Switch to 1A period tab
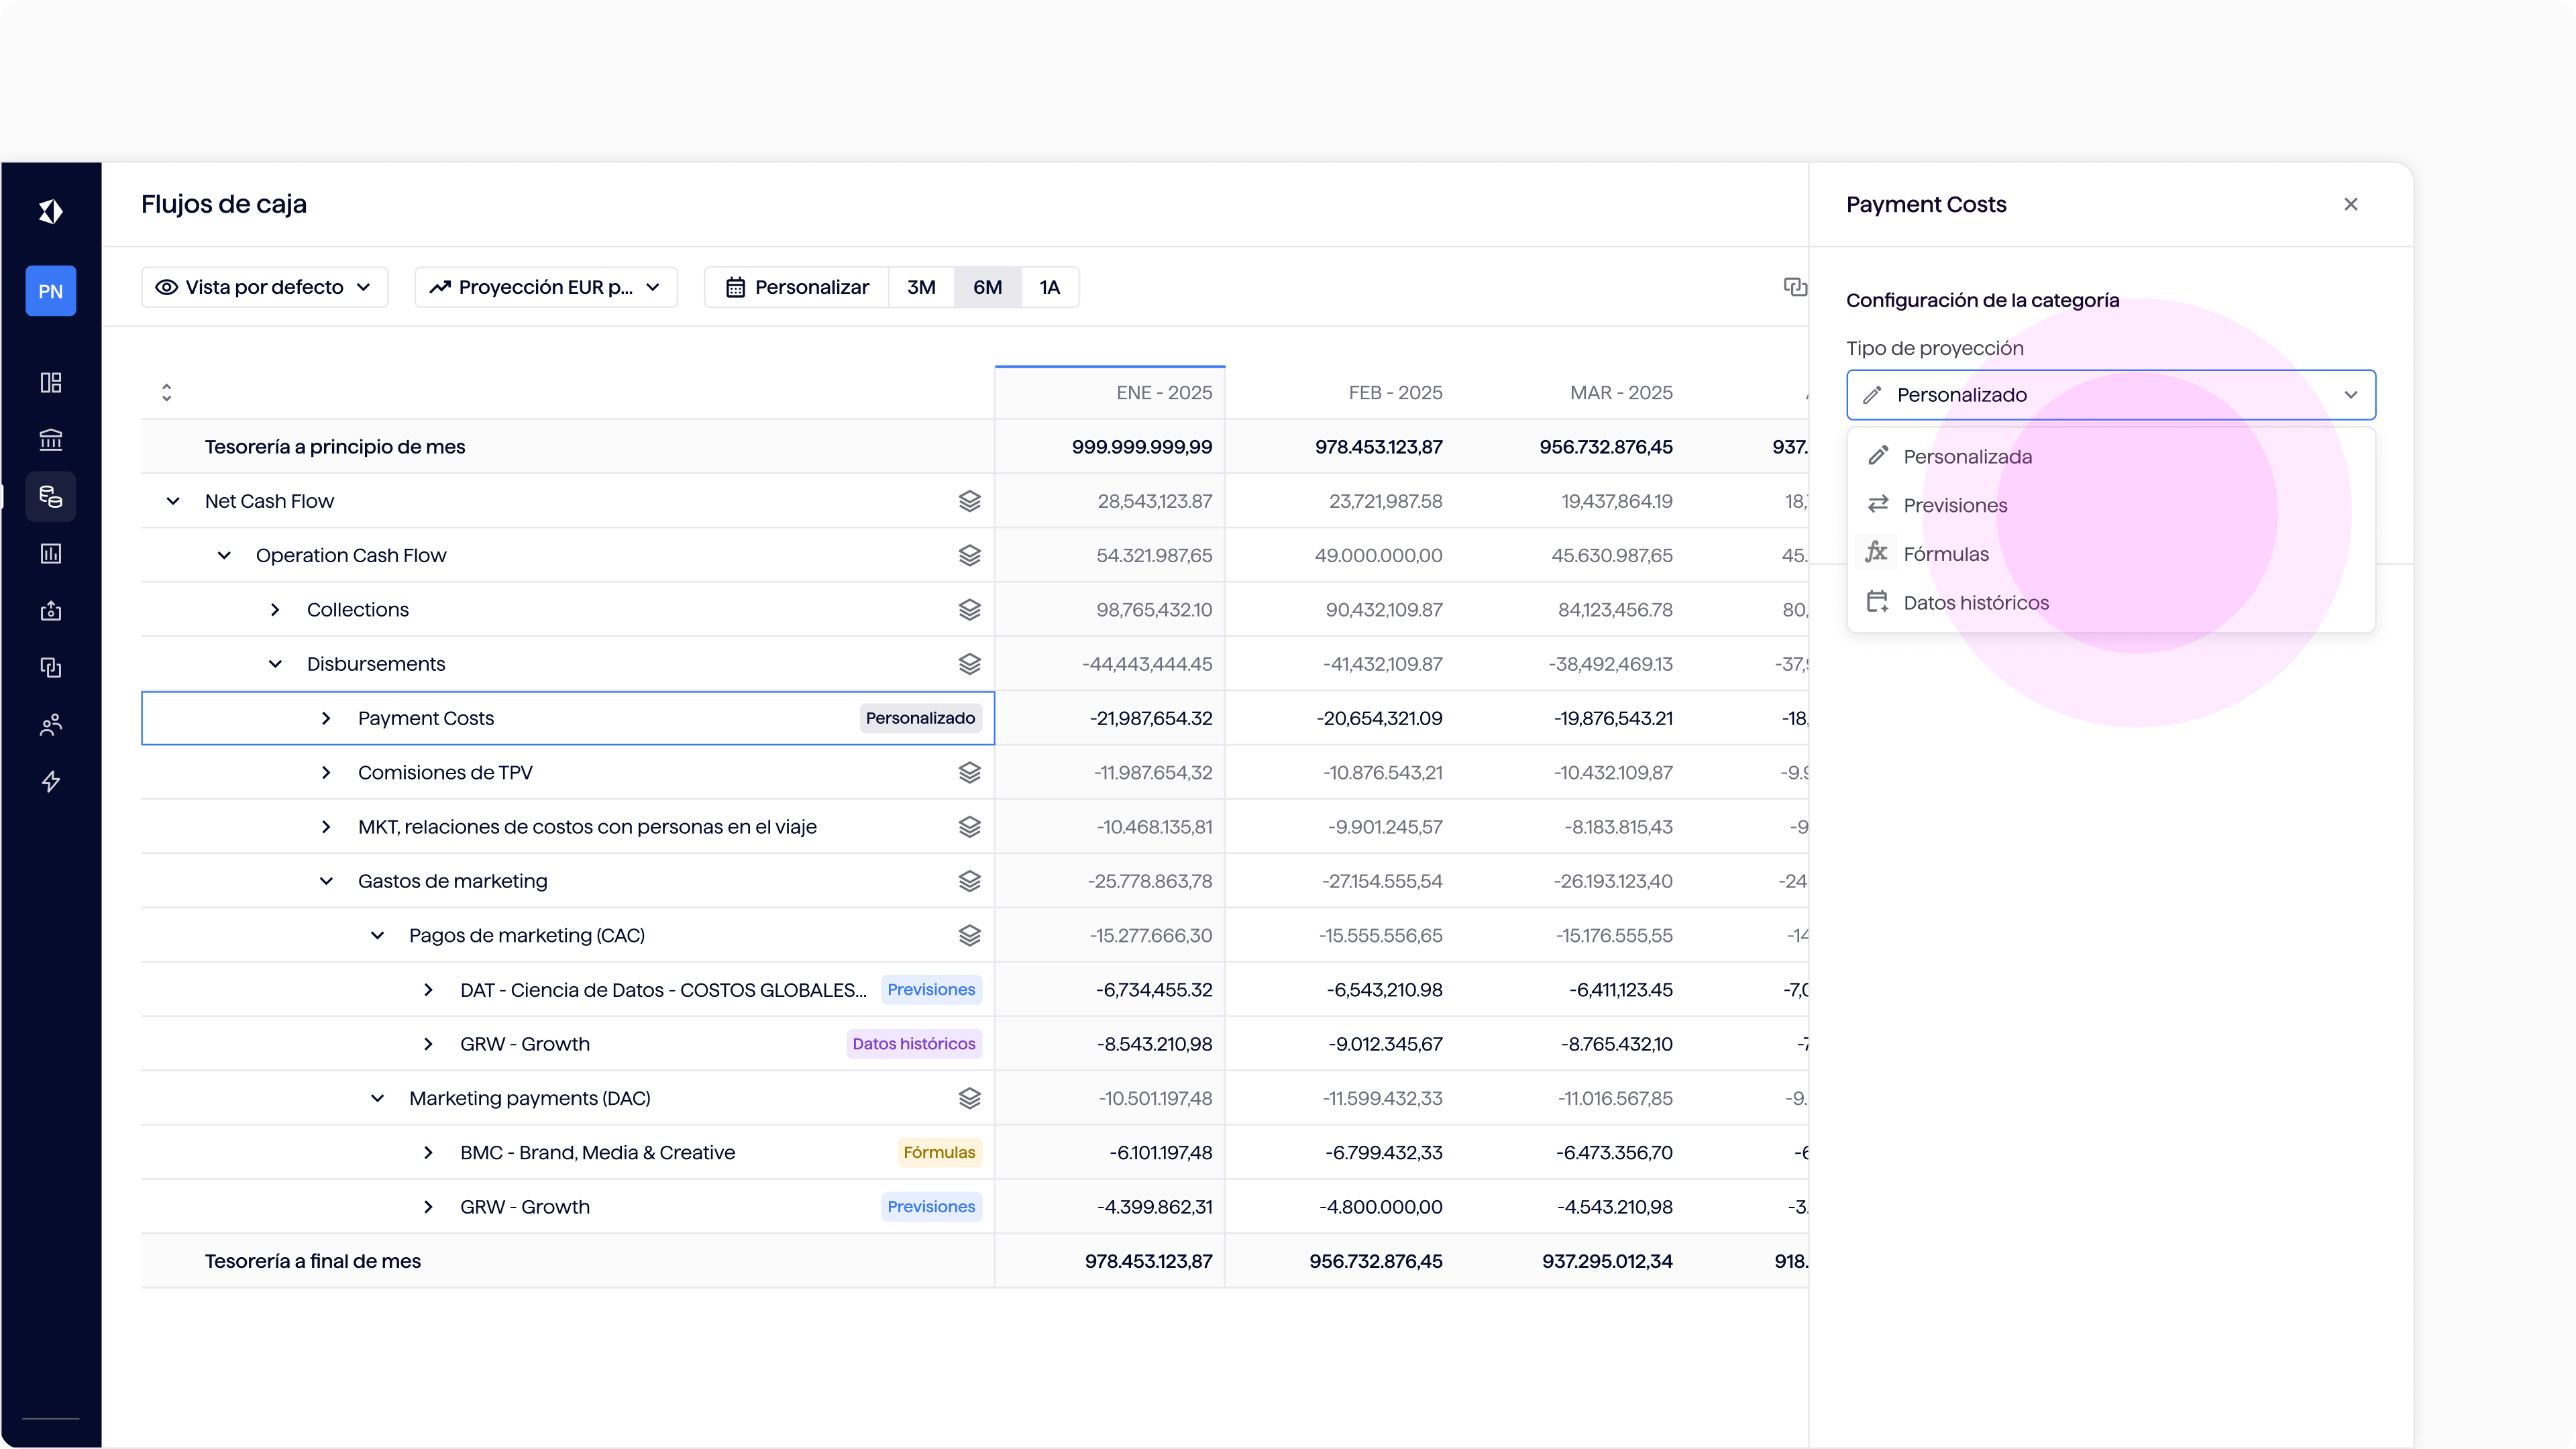This screenshot has height=1449, width=2576. (1049, 287)
